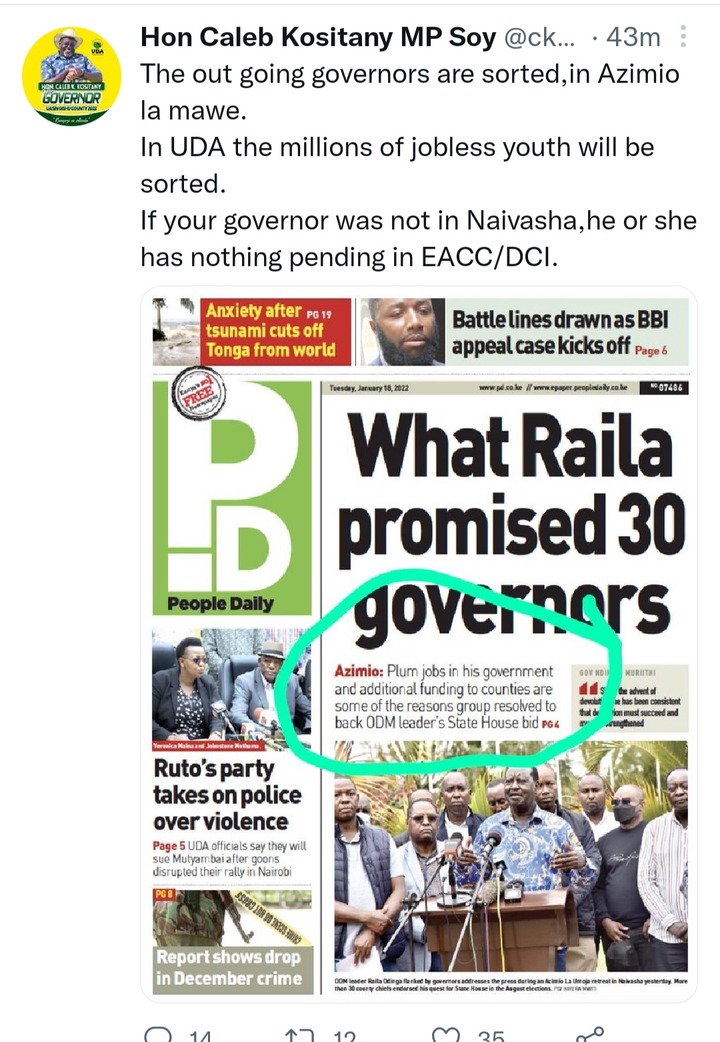Tap the 'Ruto's party takes on police' story
Viewport: 720px width, 1042px height.
227,795
